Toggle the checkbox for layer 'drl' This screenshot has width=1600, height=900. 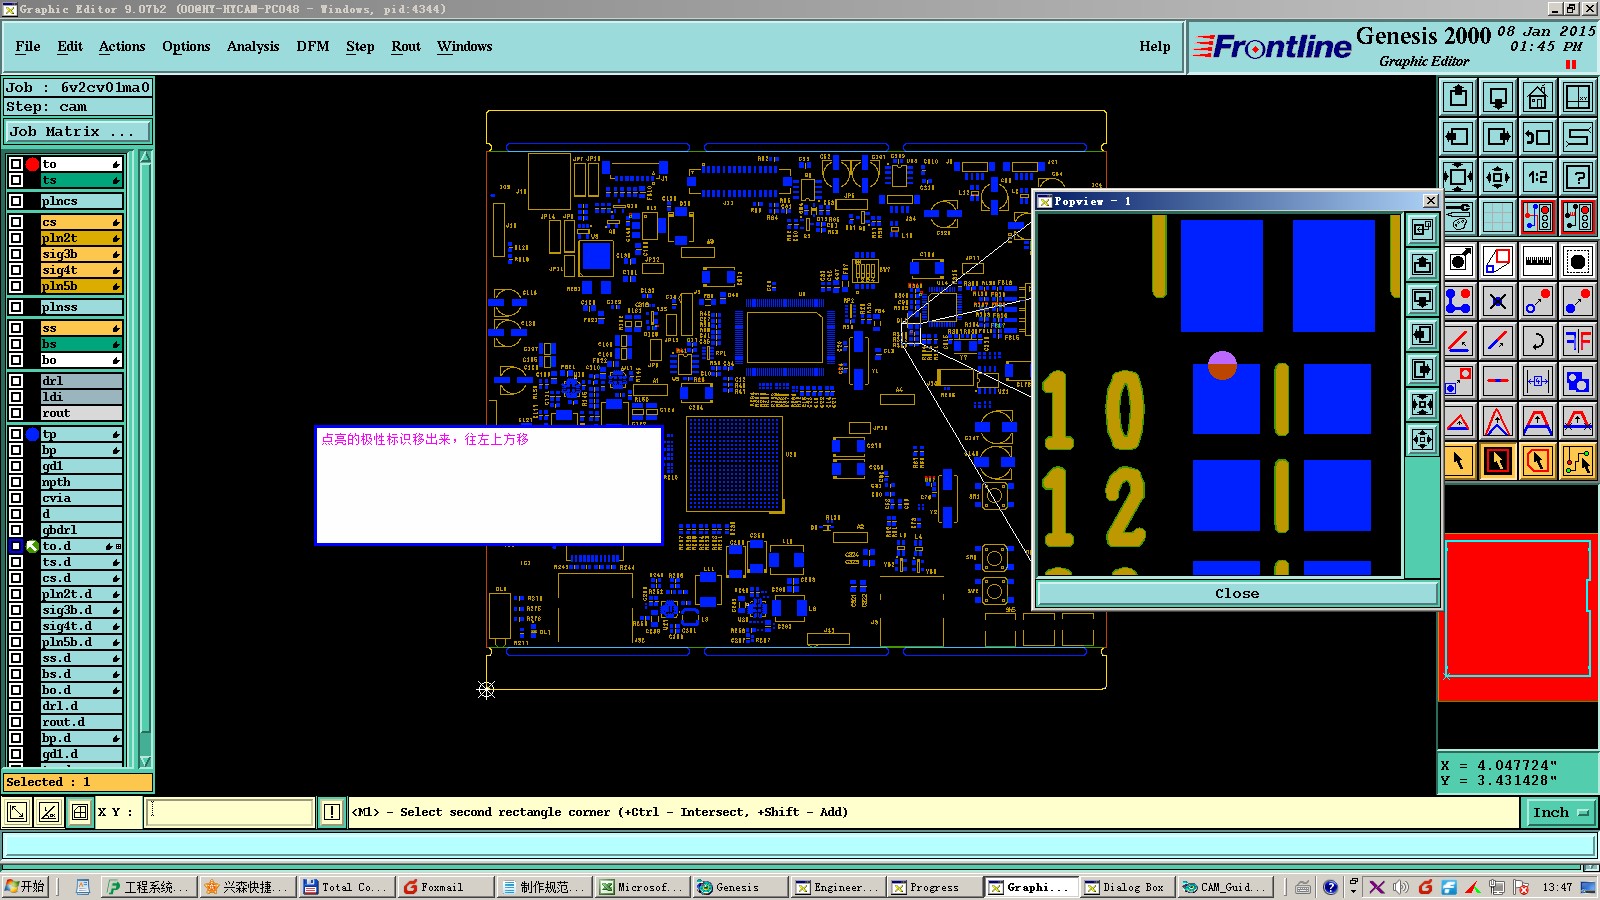tap(16, 381)
